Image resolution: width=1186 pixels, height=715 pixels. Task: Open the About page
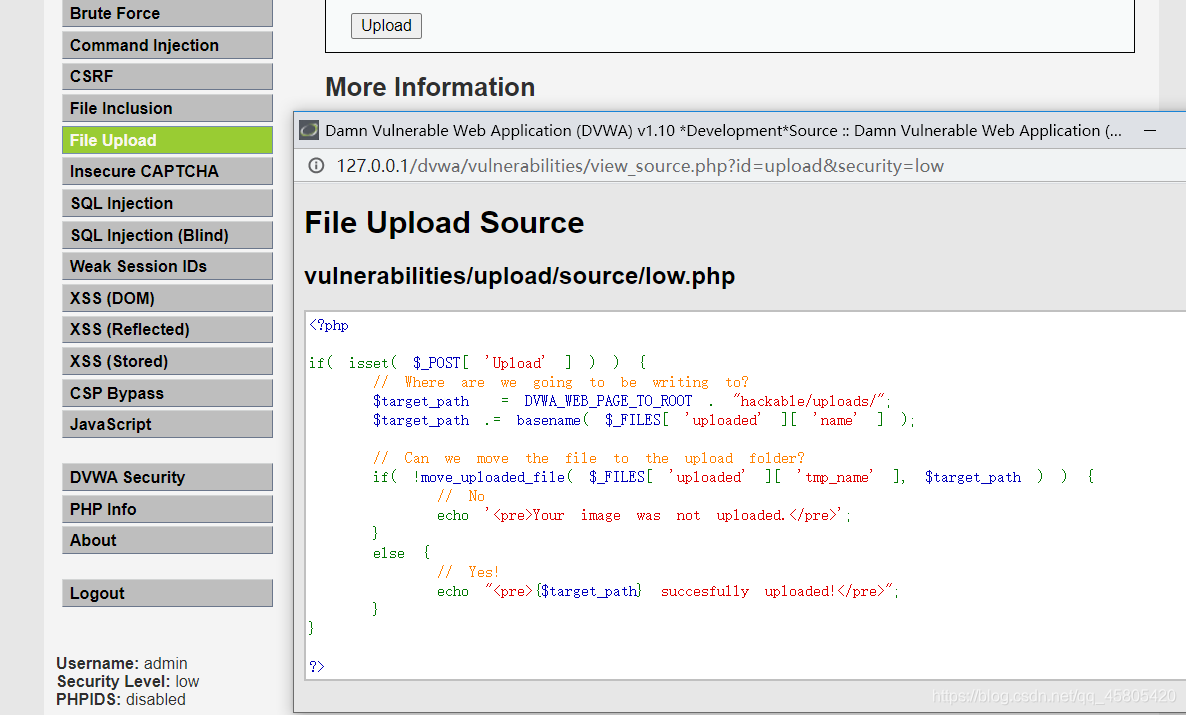tap(167, 540)
